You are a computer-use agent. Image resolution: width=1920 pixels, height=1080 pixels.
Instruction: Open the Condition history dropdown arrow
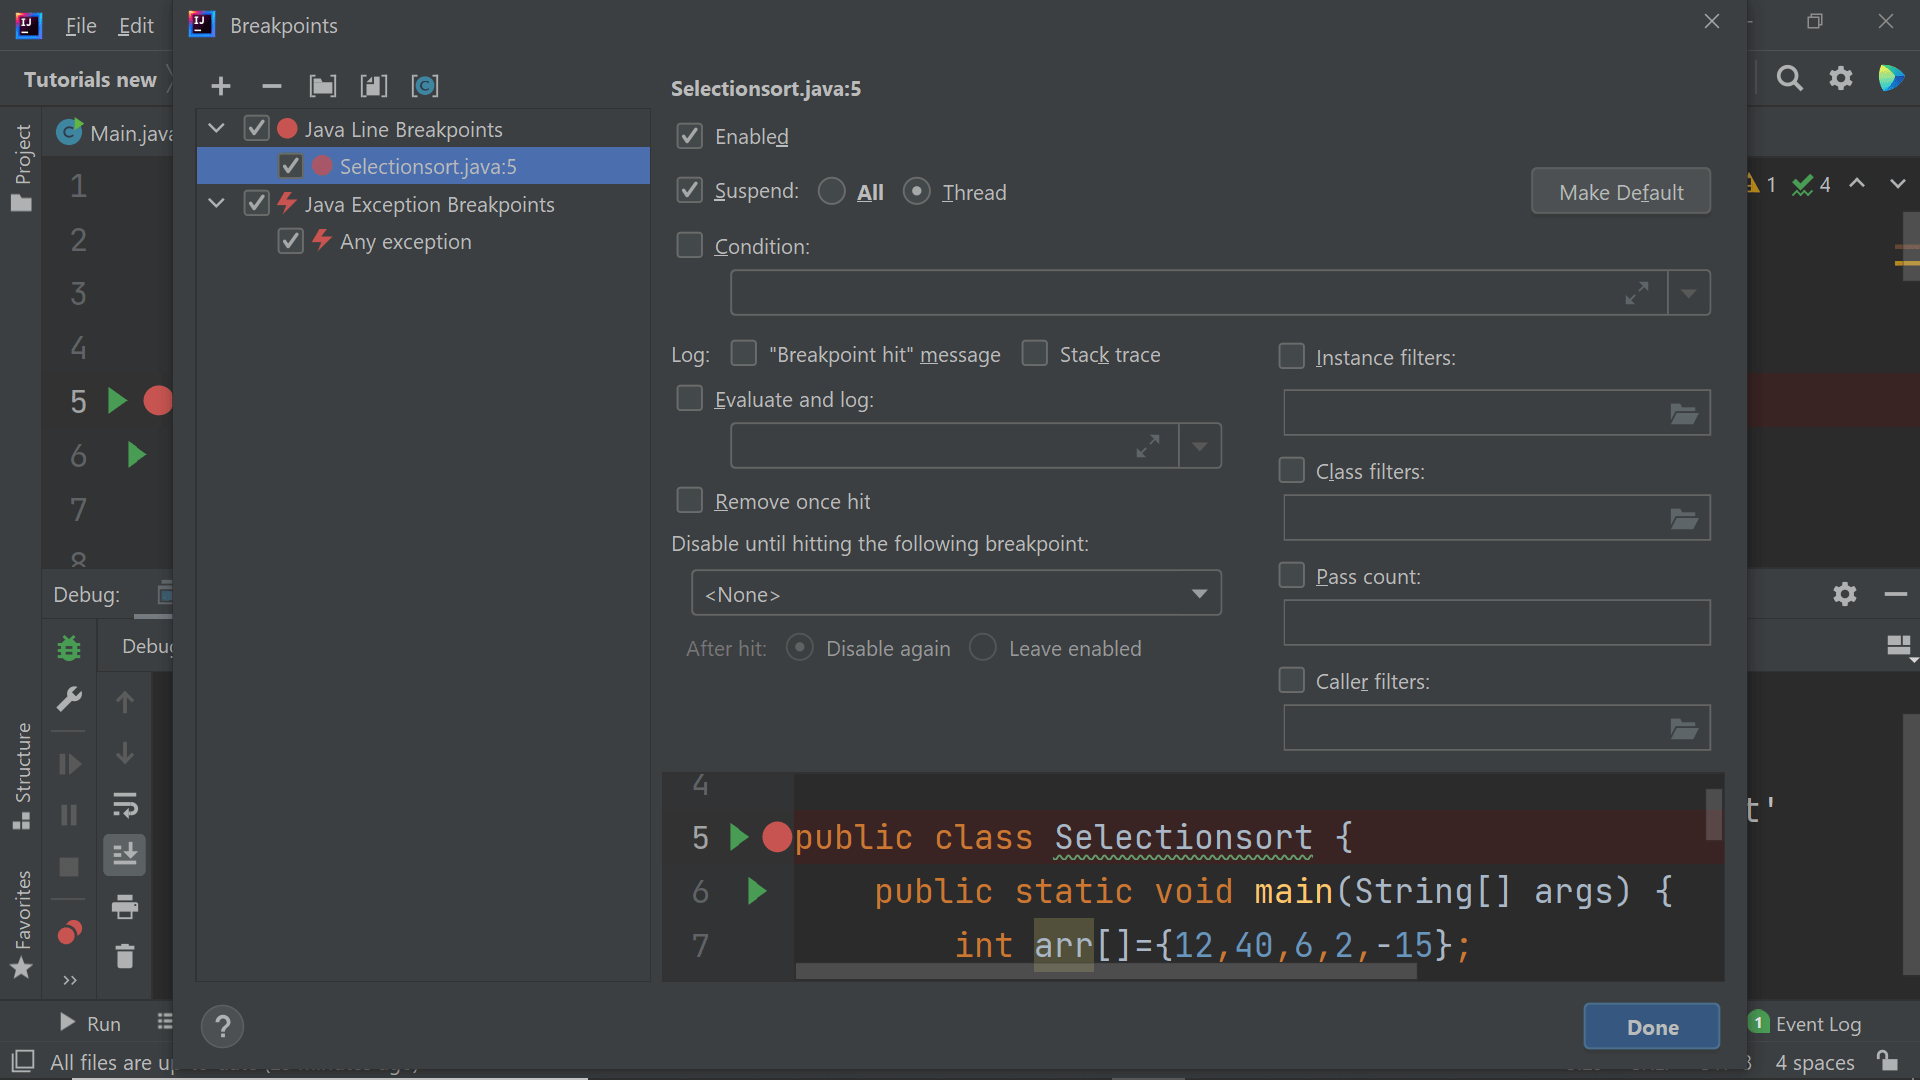tap(1689, 293)
